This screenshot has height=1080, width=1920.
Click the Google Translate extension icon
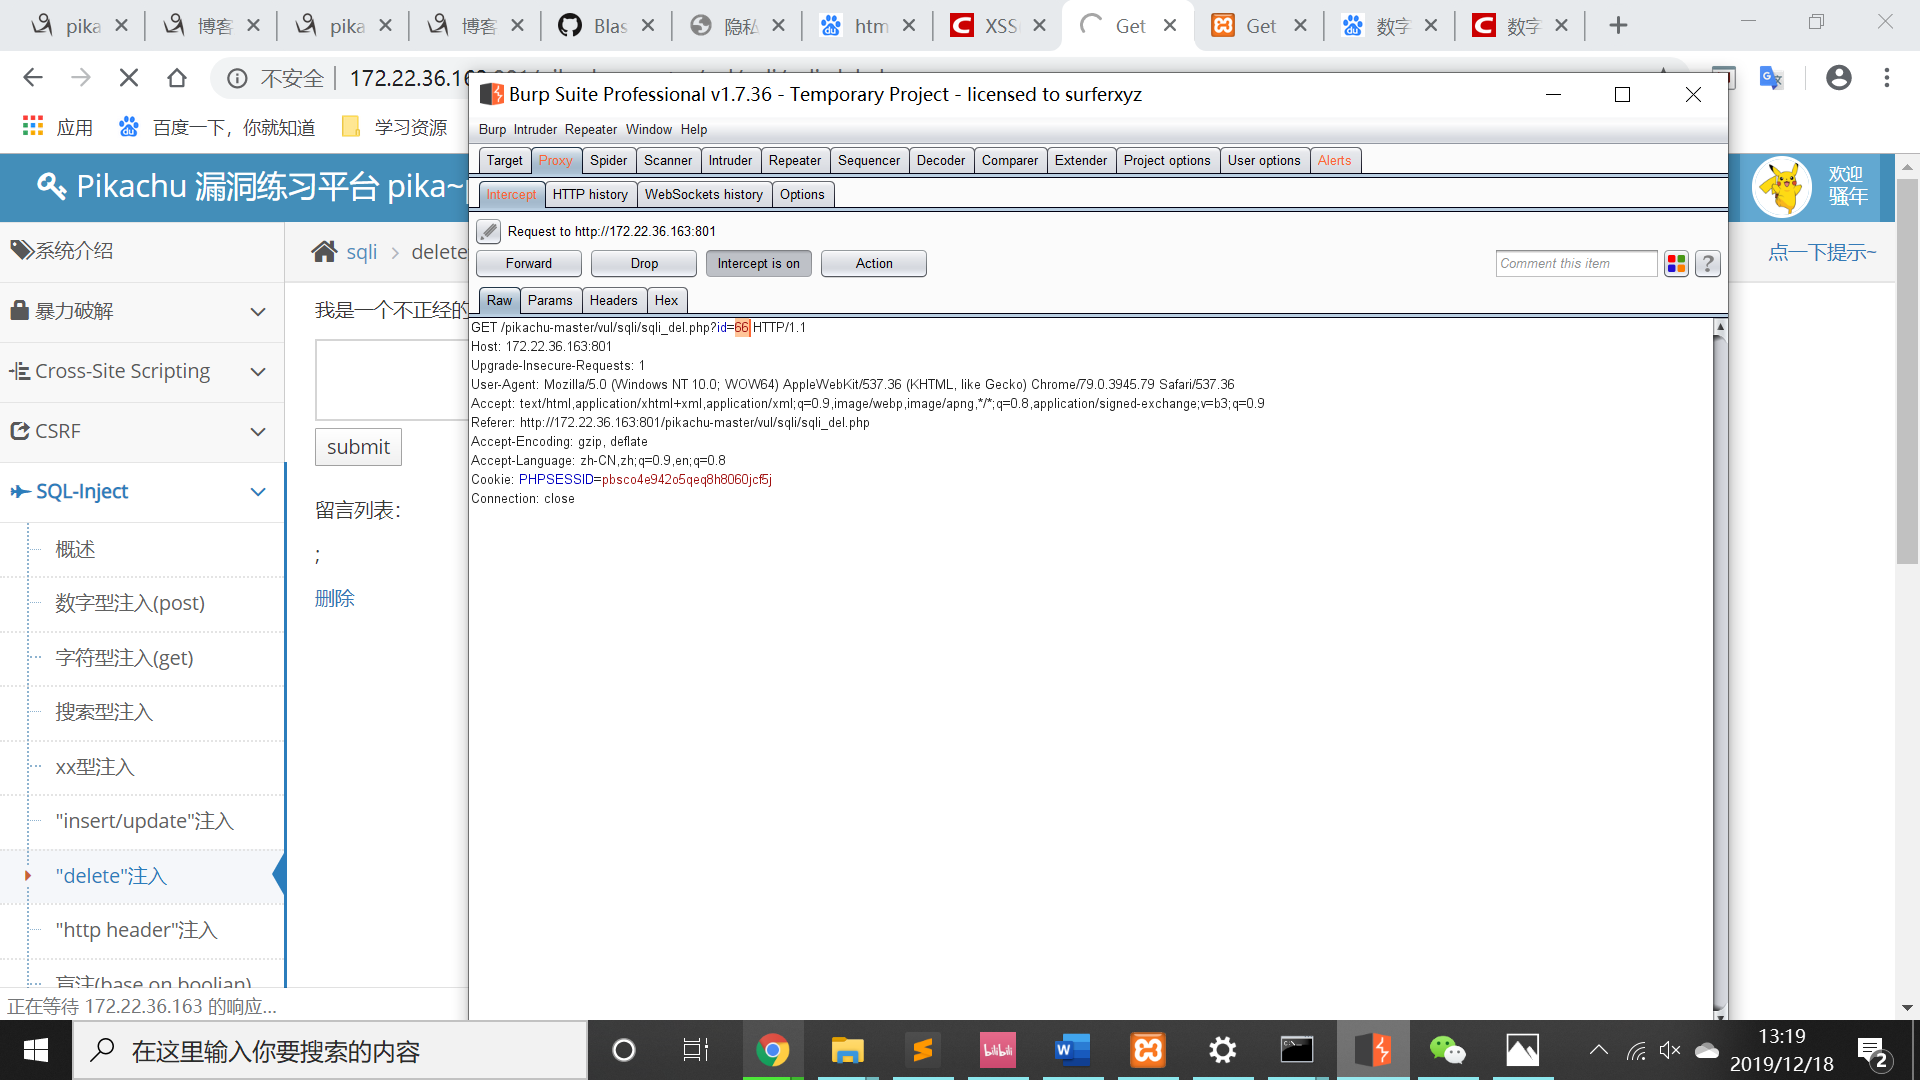[x=1771, y=78]
